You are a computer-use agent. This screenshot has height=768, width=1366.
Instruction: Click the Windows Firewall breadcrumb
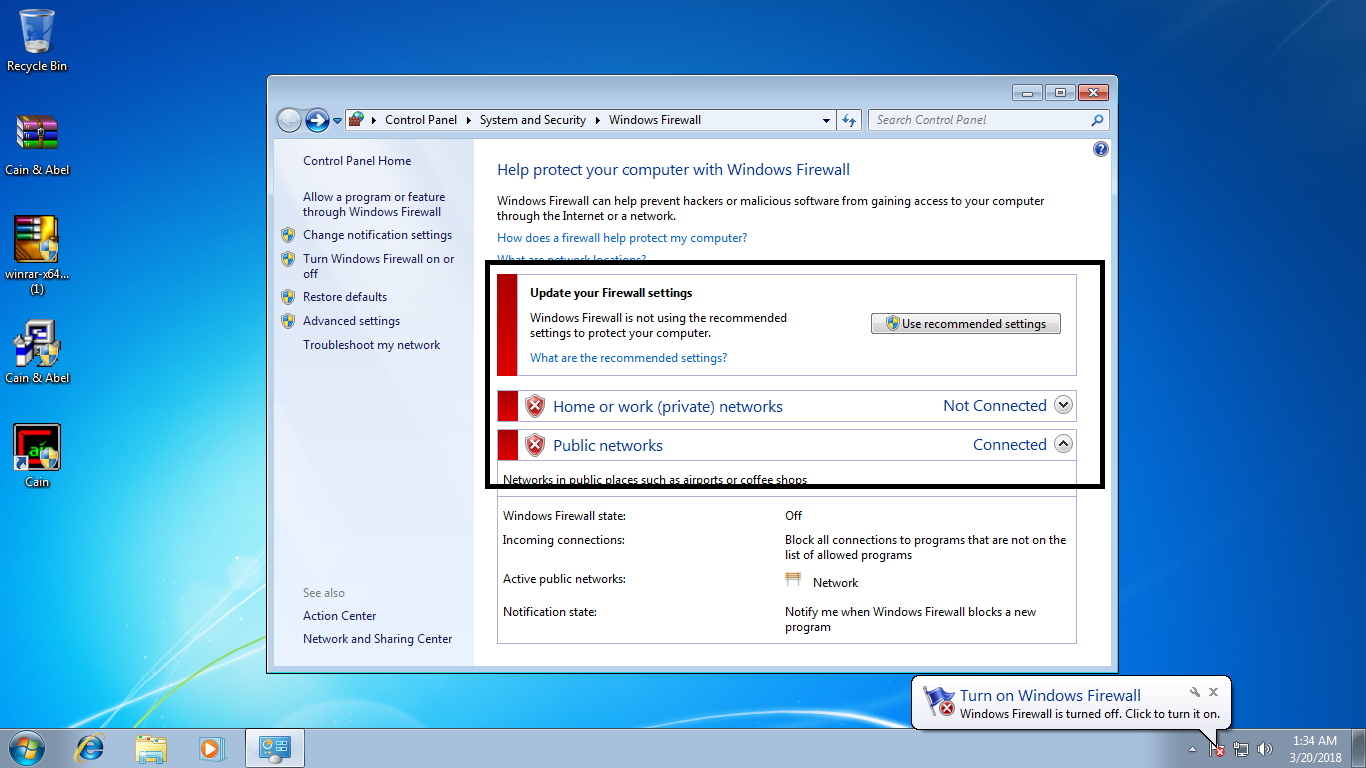click(655, 120)
